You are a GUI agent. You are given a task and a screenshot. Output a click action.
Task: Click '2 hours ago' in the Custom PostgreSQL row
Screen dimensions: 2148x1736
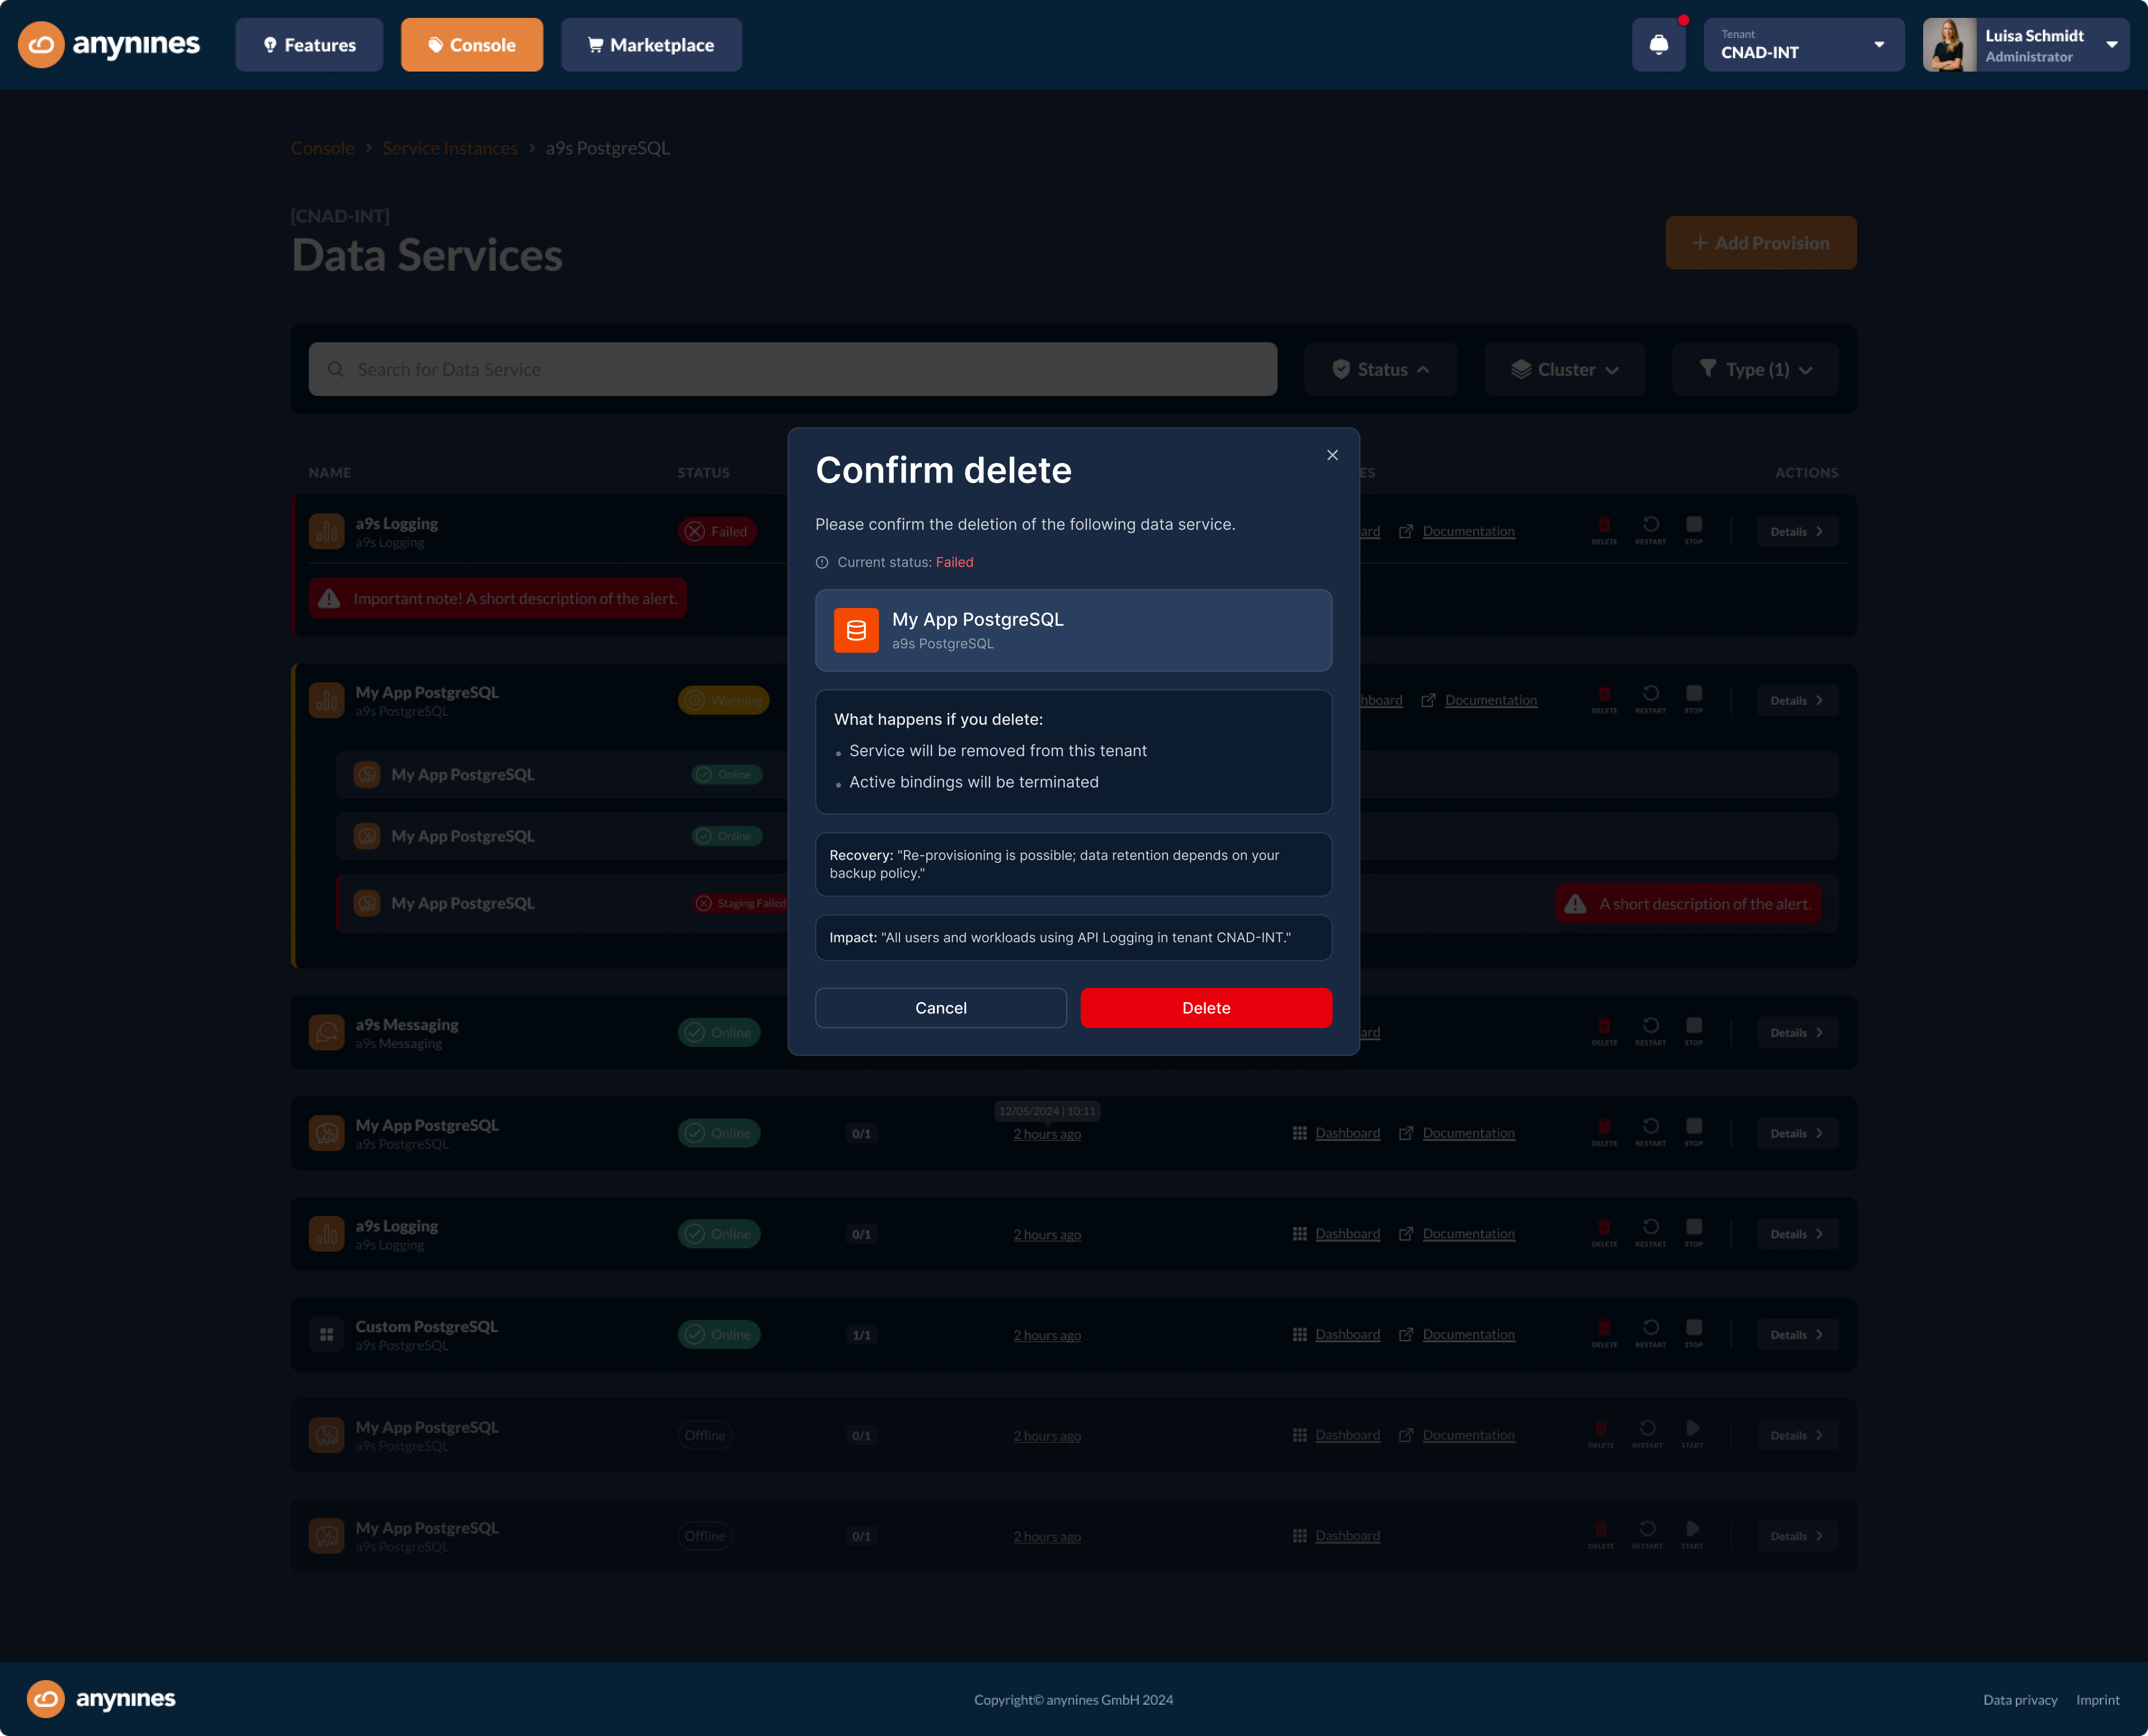click(1047, 1335)
